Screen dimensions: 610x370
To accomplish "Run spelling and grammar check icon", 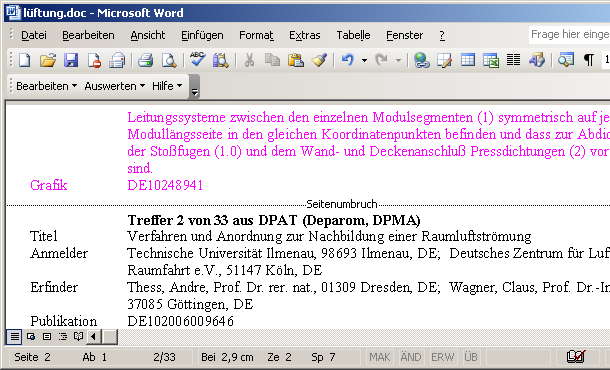I will point(198,60).
